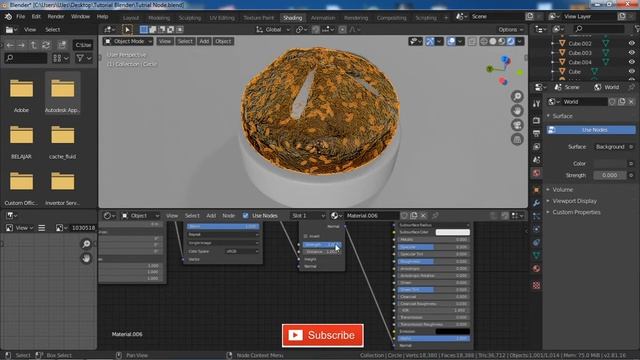Select solid viewport shading
Screen dimensions: 640x360
pos(493,41)
